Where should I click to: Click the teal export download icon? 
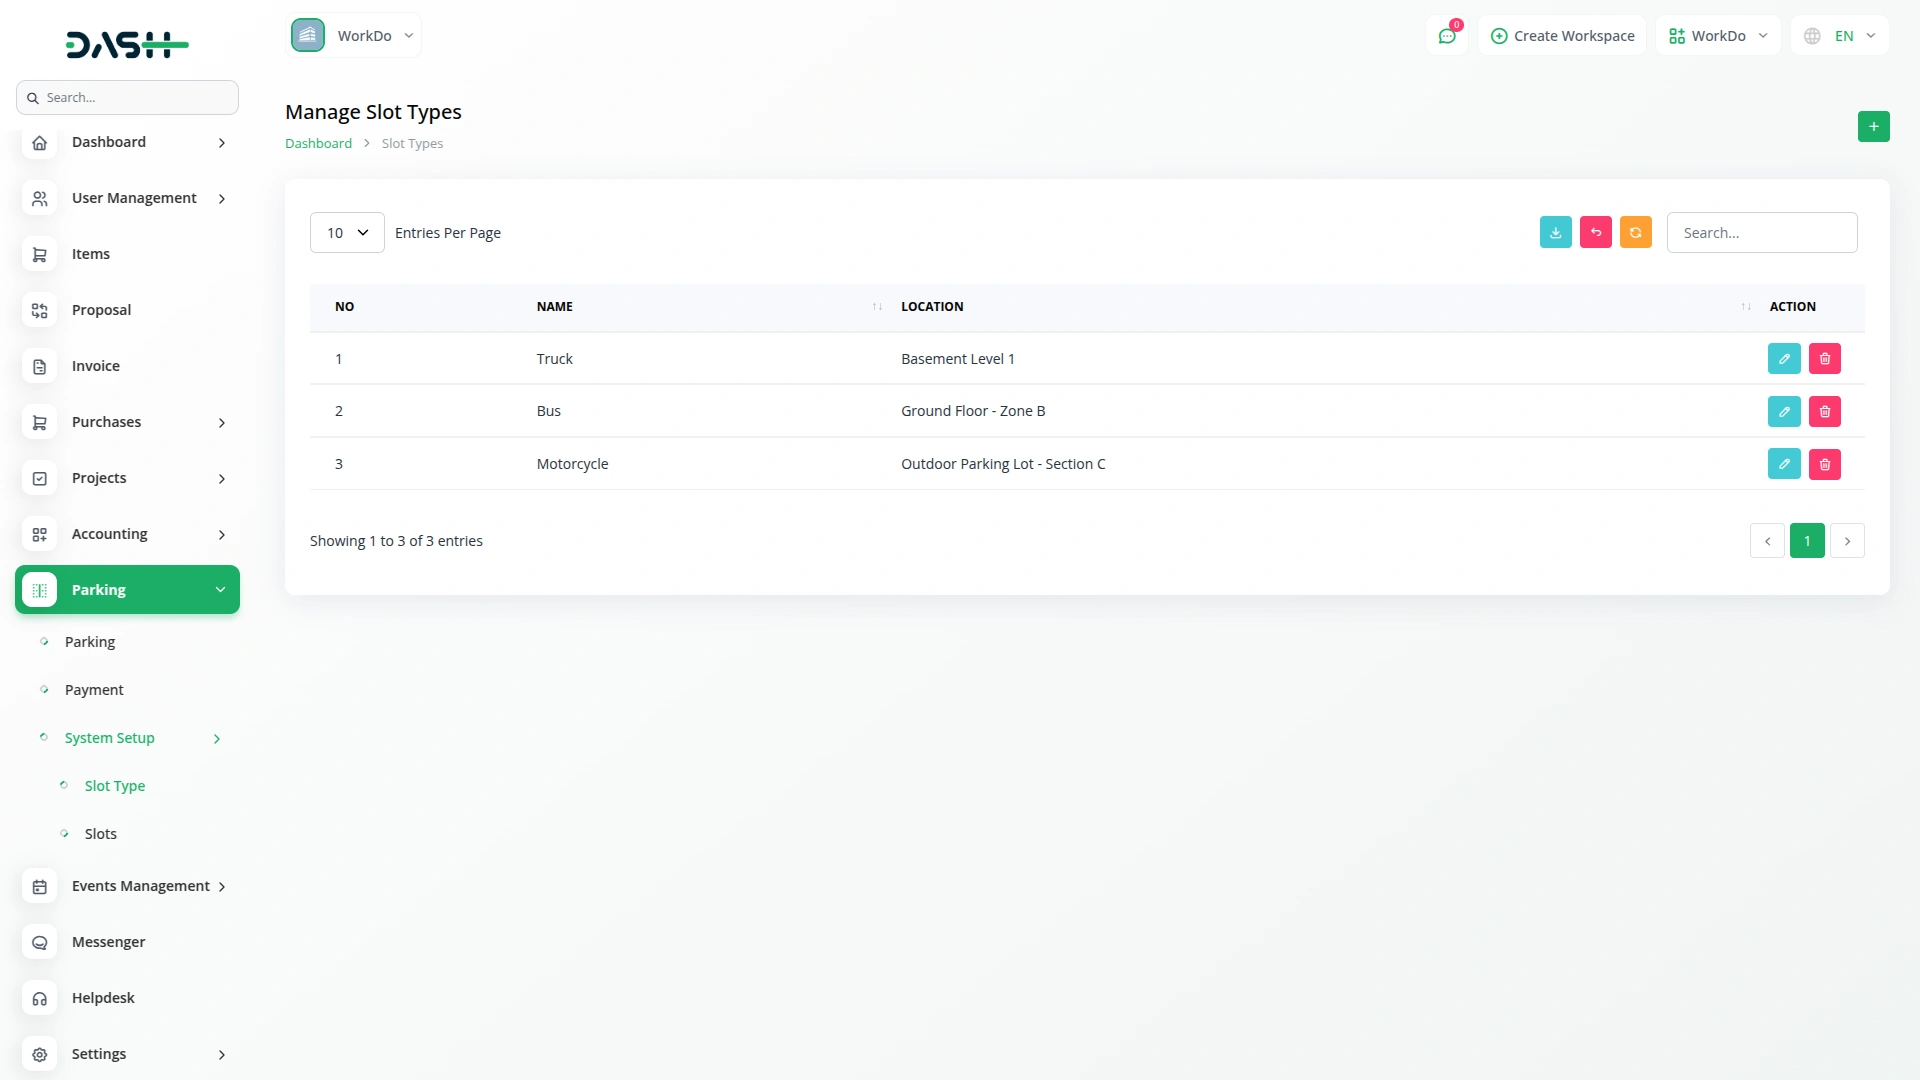1555,232
